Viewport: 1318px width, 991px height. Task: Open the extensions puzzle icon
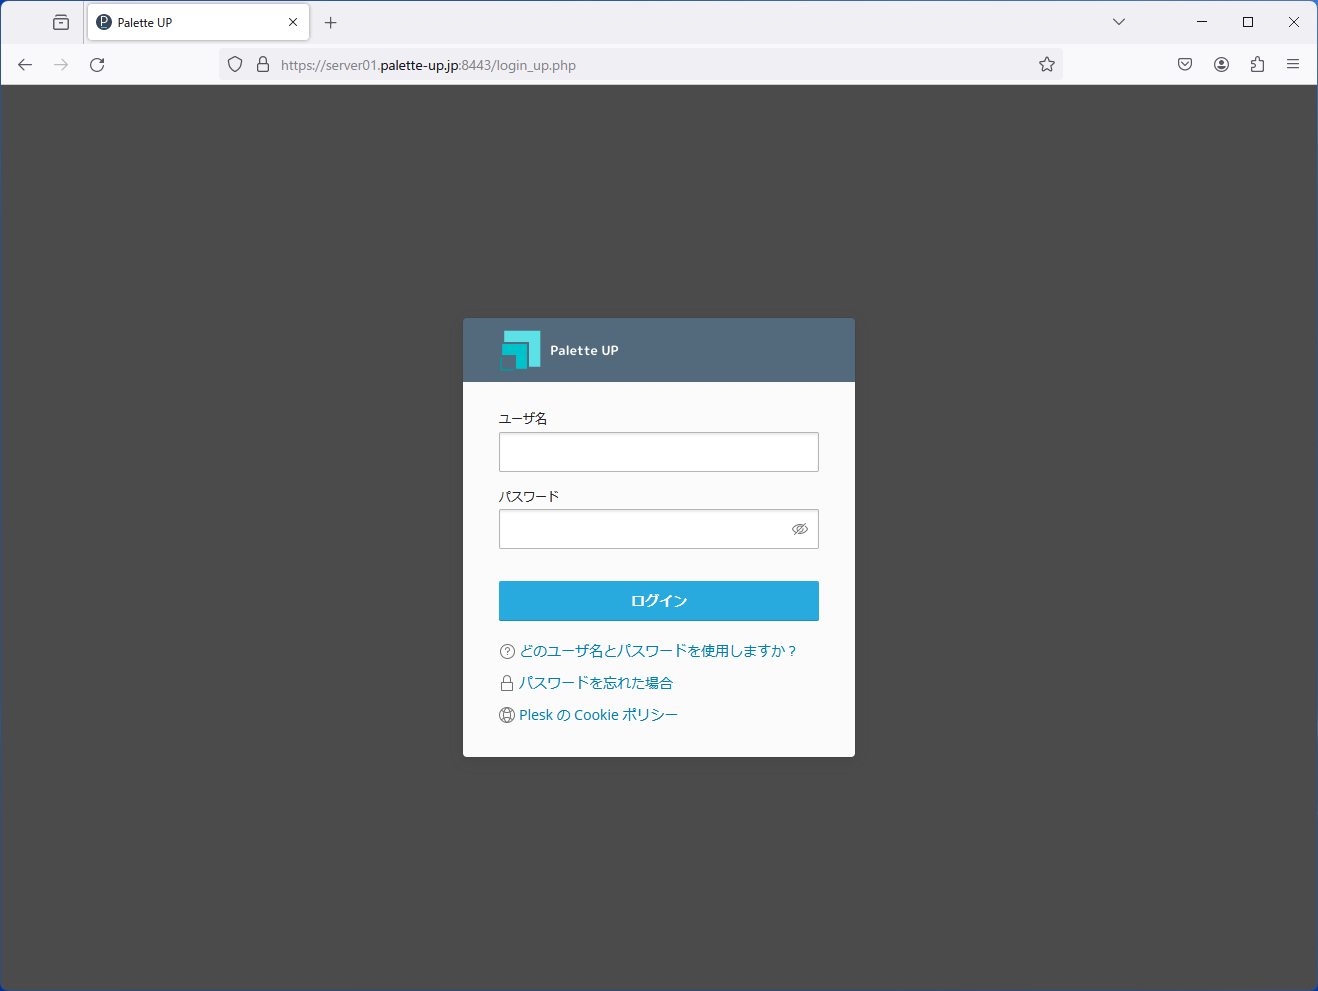click(x=1257, y=65)
